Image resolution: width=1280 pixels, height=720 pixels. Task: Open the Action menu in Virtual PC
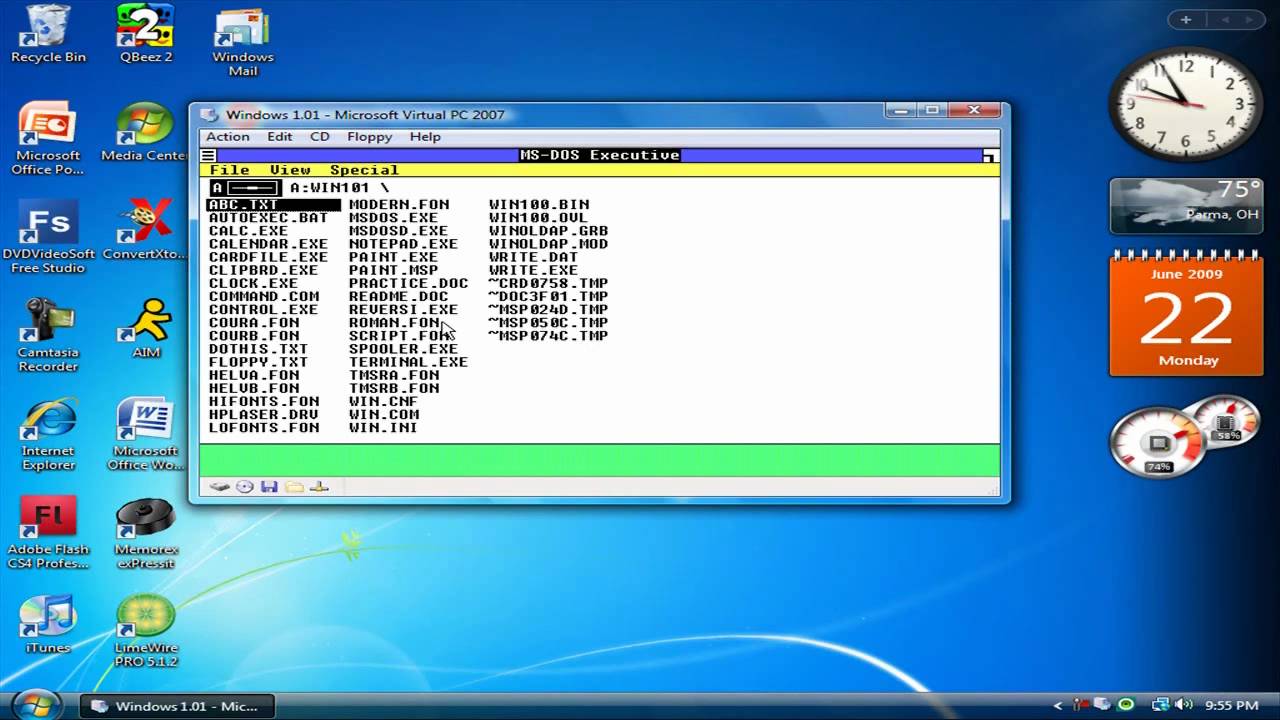(x=228, y=137)
